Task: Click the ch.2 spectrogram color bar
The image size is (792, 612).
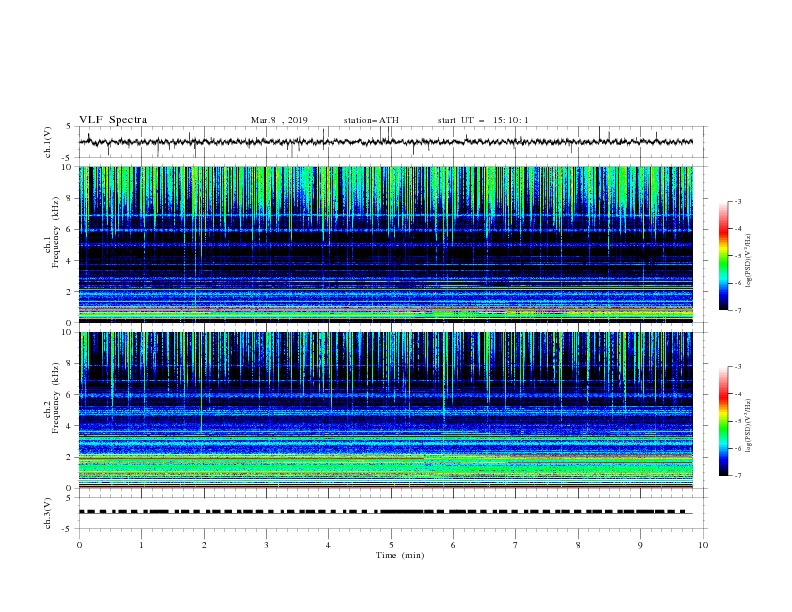Action: (x=723, y=421)
